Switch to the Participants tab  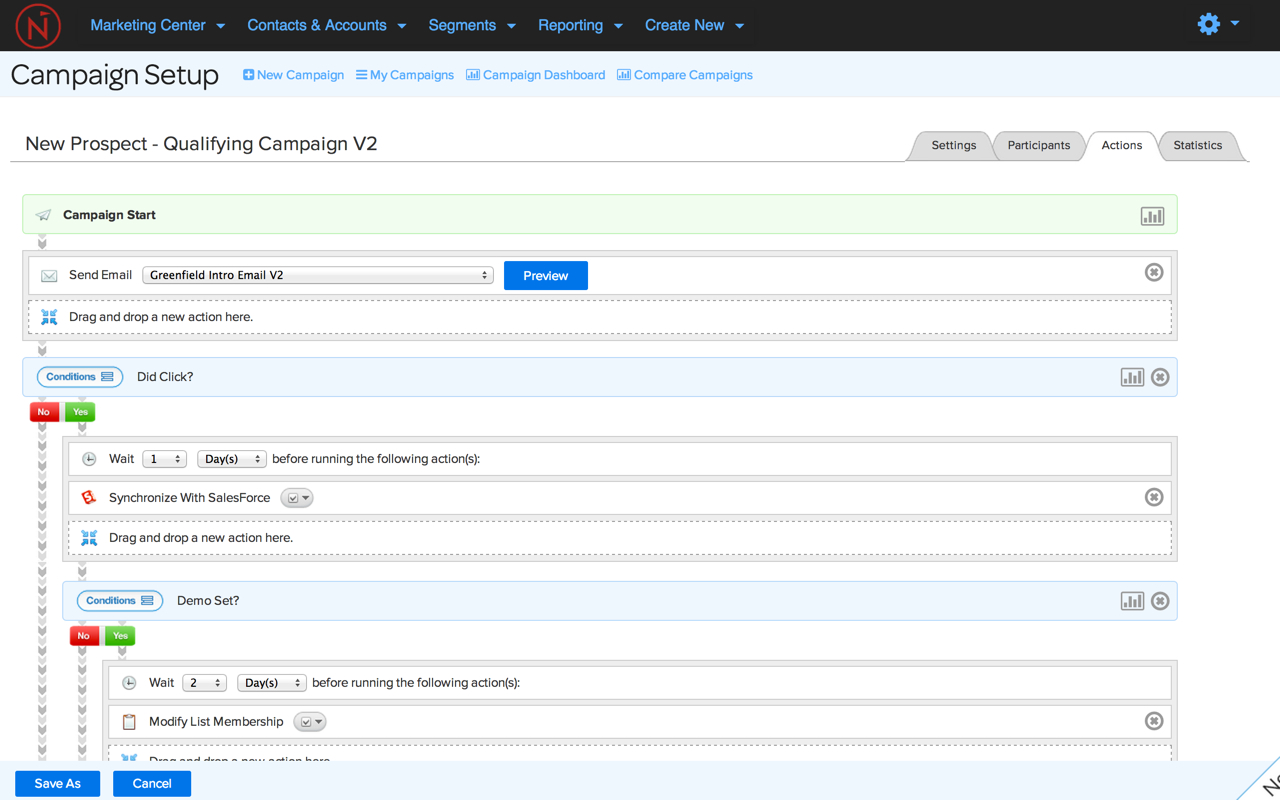click(1038, 145)
